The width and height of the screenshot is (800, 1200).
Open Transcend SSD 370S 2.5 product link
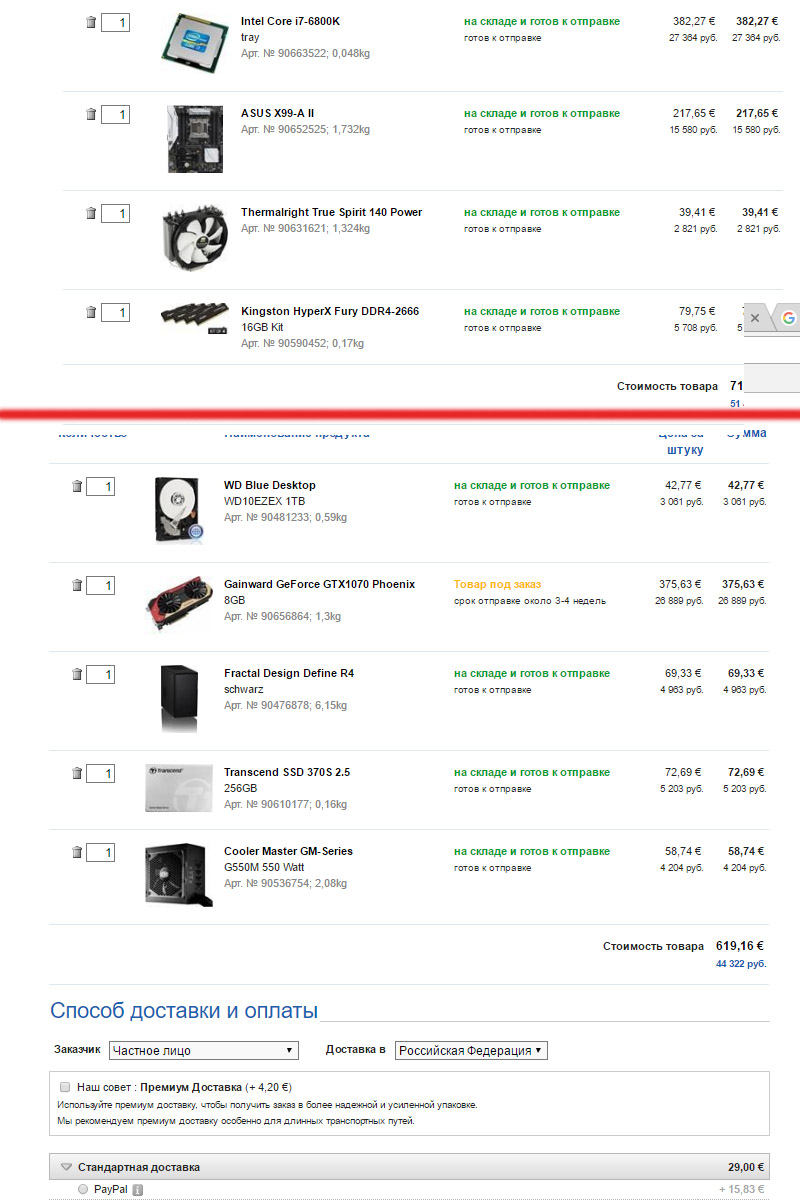(x=287, y=772)
